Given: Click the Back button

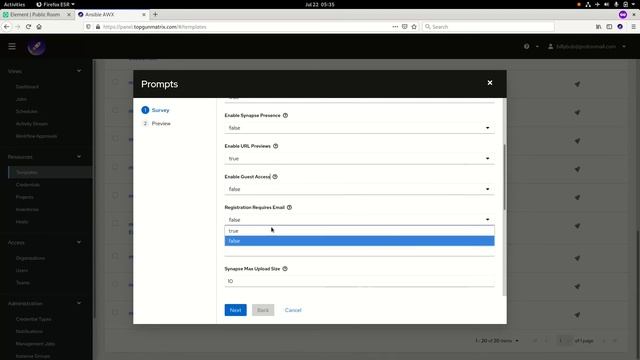Looking at the screenshot, I should coord(263,310).
